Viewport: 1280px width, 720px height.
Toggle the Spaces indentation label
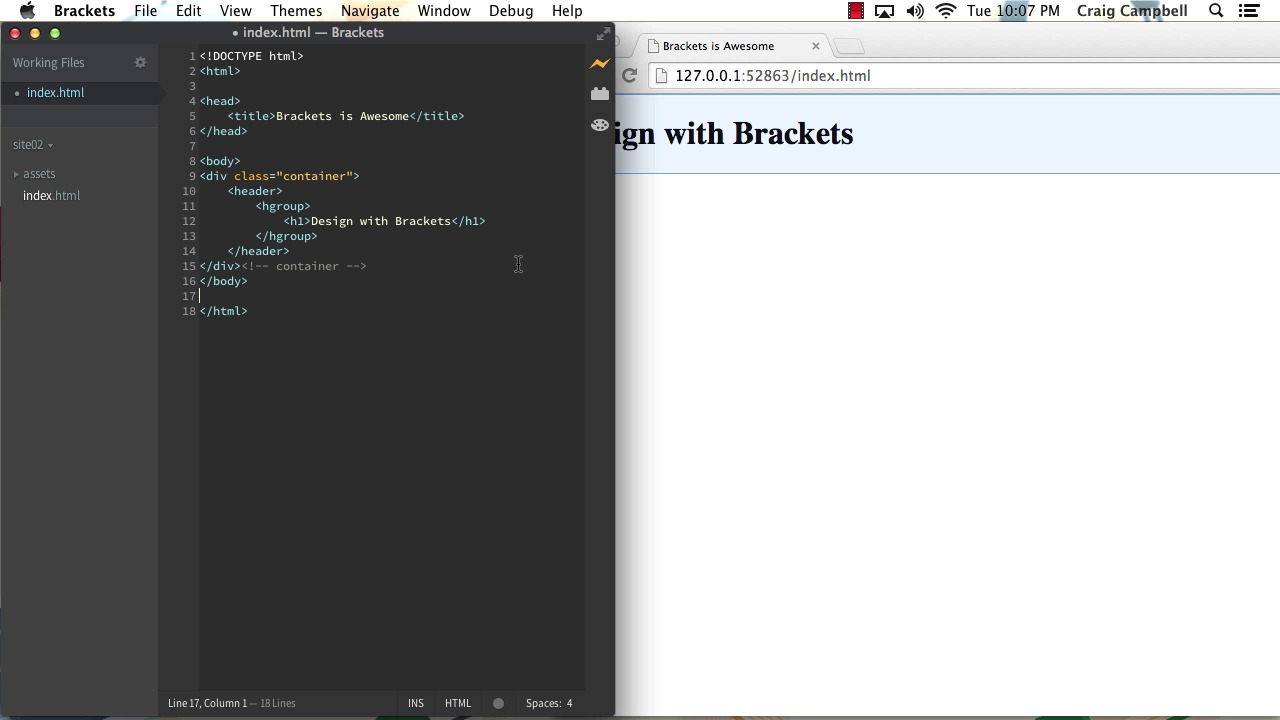(543, 703)
